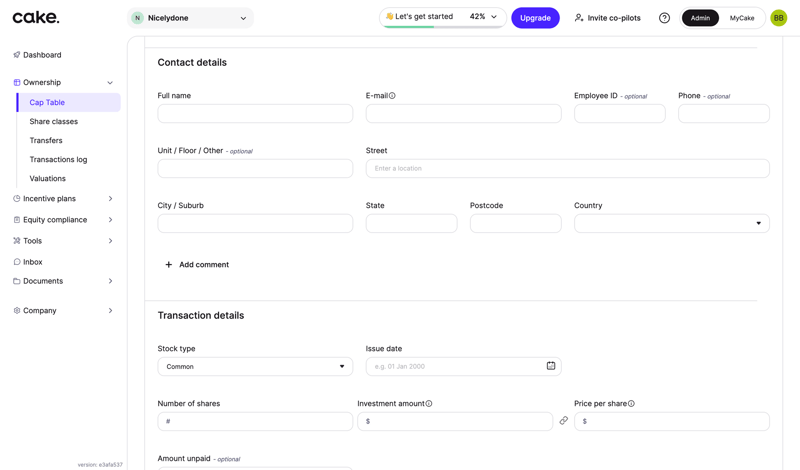Click the Price per share info icon

[x=631, y=404]
